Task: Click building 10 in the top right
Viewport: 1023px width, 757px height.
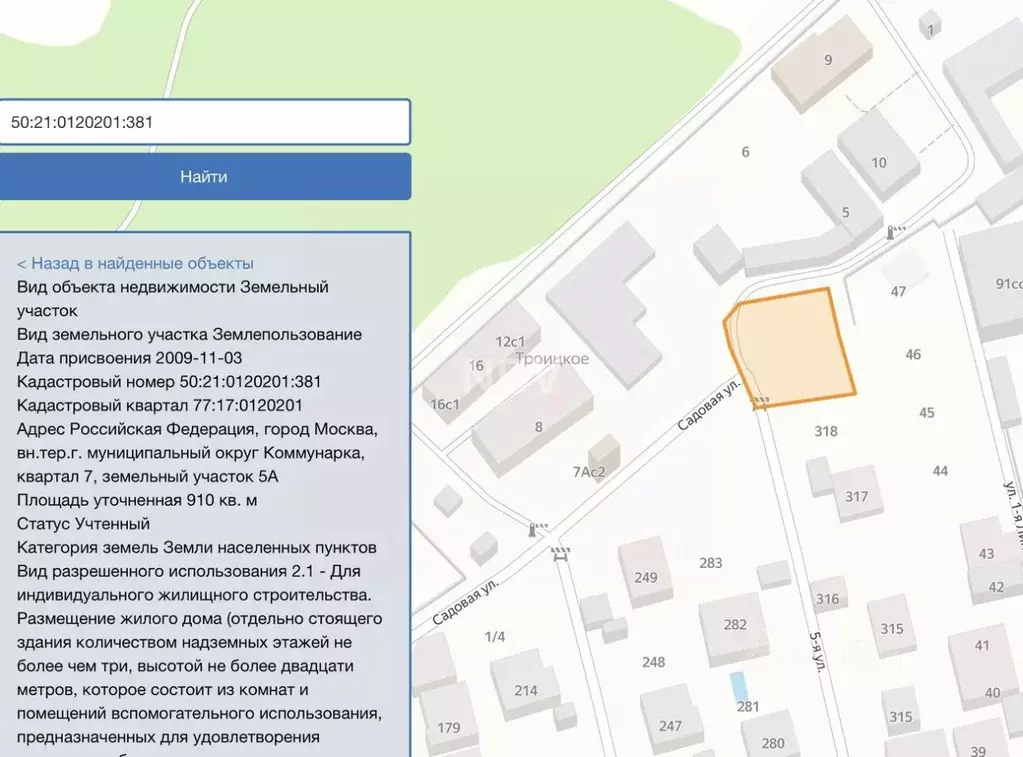Action: (x=879, y=160)
